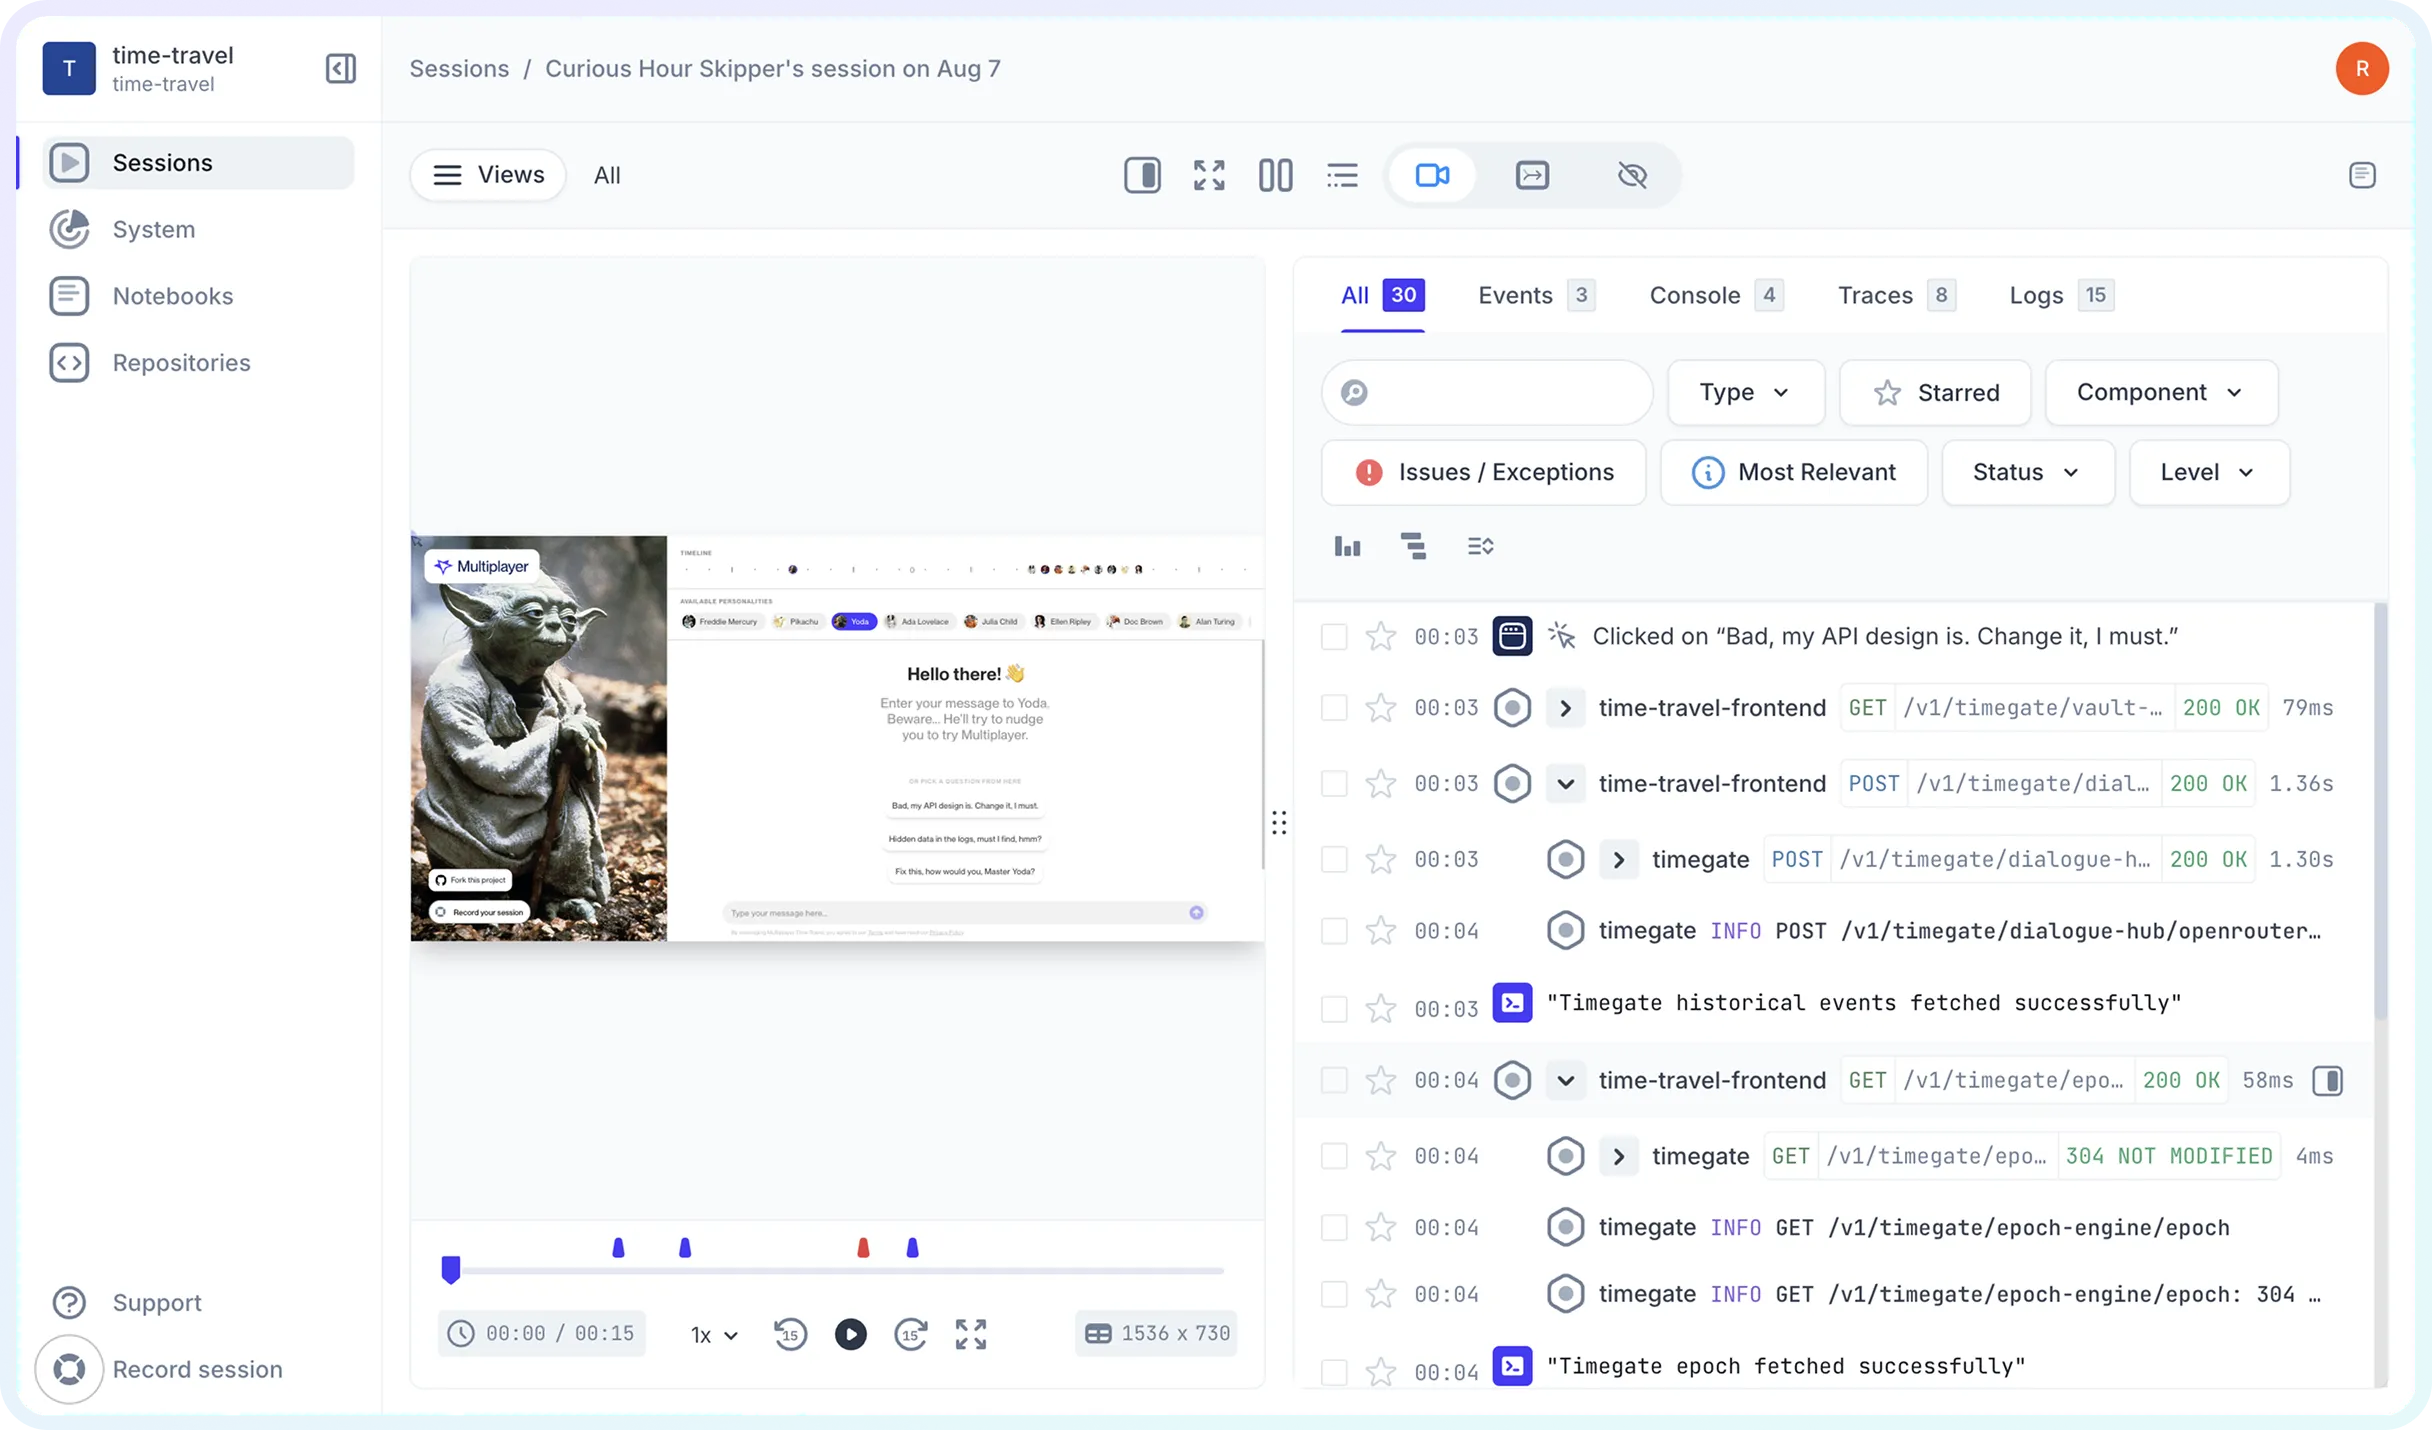
Task: Toggle the Starred filter
Action: tap(1935, 392)
